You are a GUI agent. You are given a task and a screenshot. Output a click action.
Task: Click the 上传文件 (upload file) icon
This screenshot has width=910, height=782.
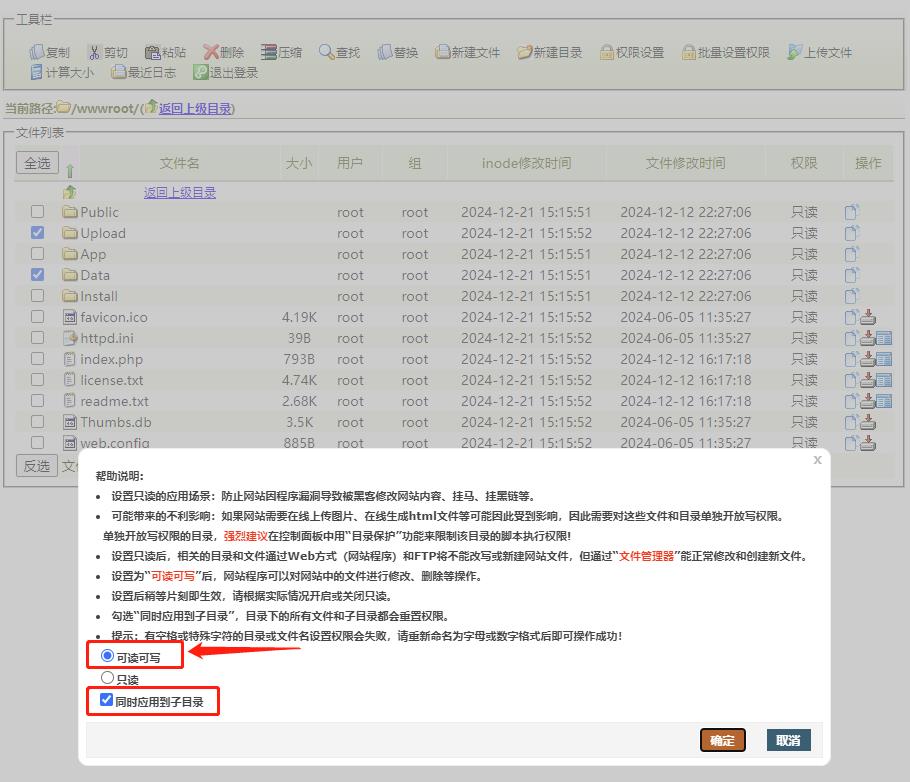[819, 52]
